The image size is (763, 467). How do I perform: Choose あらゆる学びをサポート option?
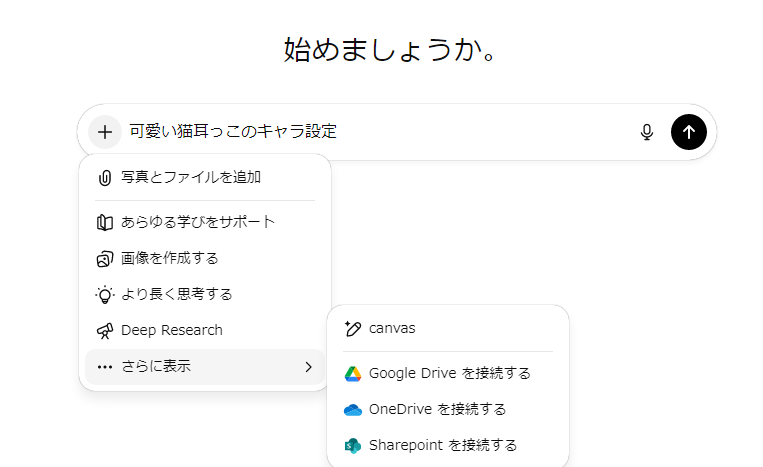click(x=205, y=222)
